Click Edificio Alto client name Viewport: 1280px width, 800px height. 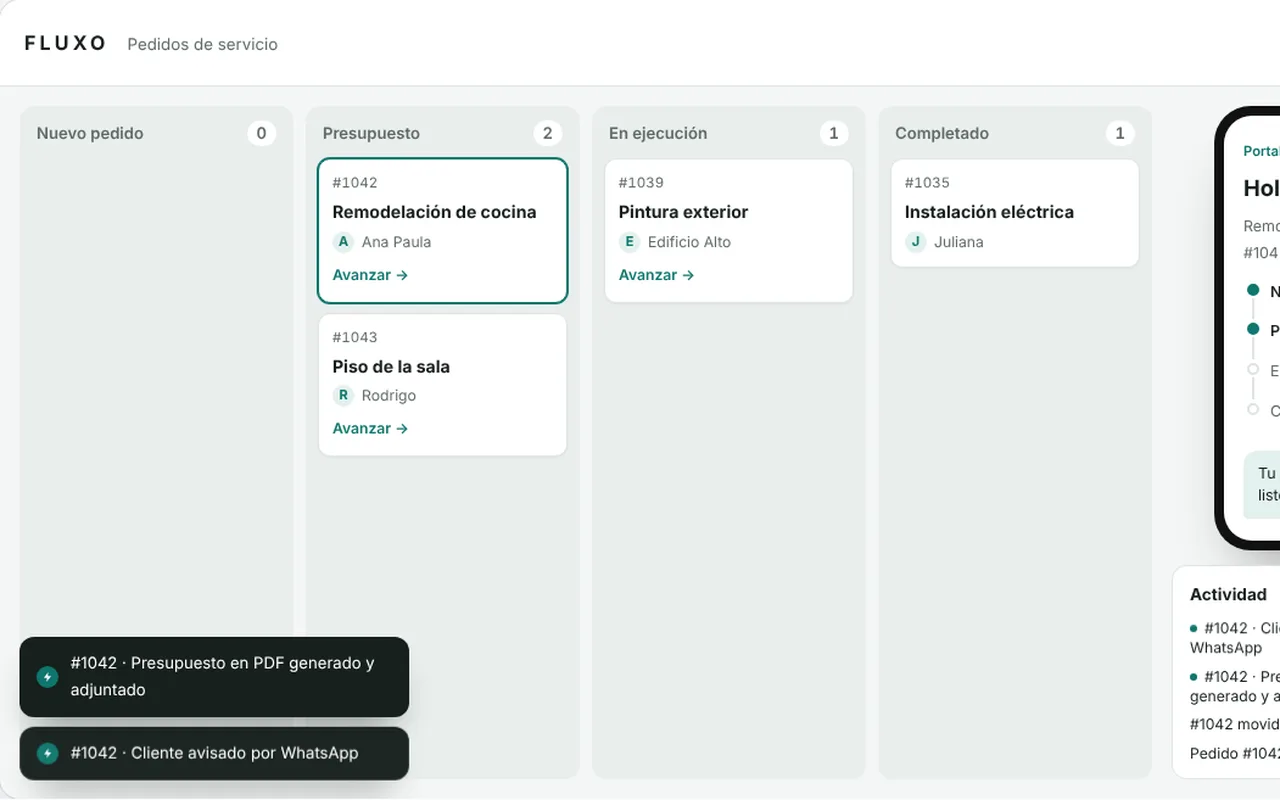(x=689, y=242)
